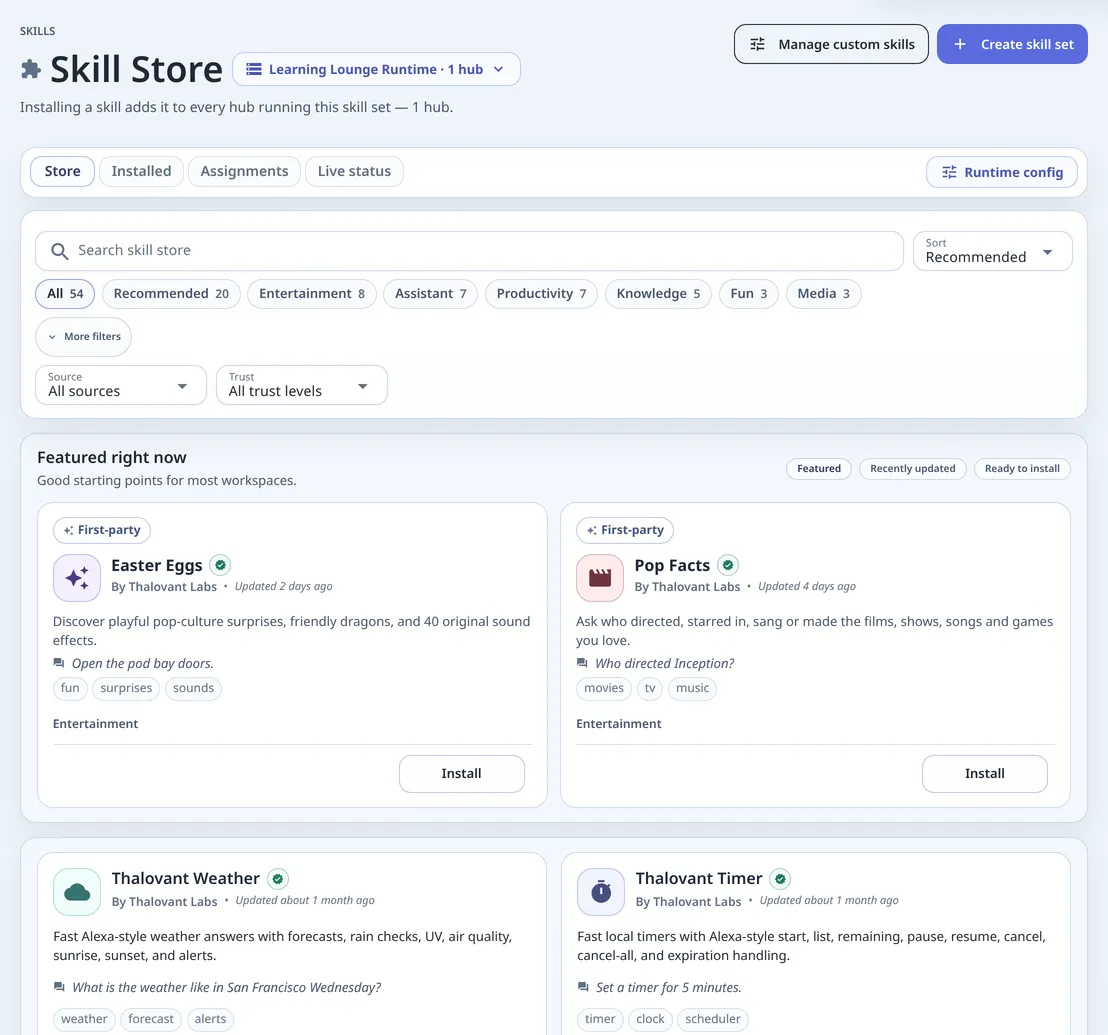The image size is (1108, 1035).
Task: Click the sliders icon in Runtime config
Action: [x=949, y=172]
